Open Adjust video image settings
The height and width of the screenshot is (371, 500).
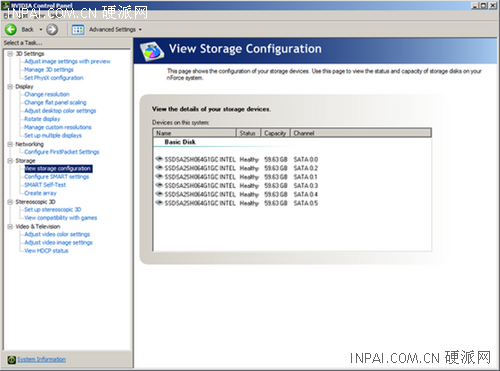58,243
